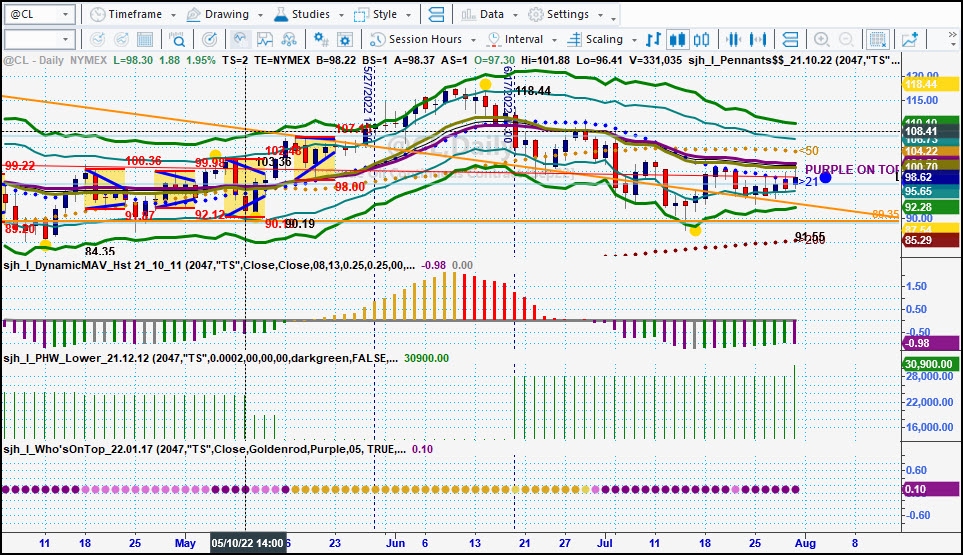Decrease bar spacing with the compress icon
This screenshot has height=555, width=963.
(x=733, y=39)
